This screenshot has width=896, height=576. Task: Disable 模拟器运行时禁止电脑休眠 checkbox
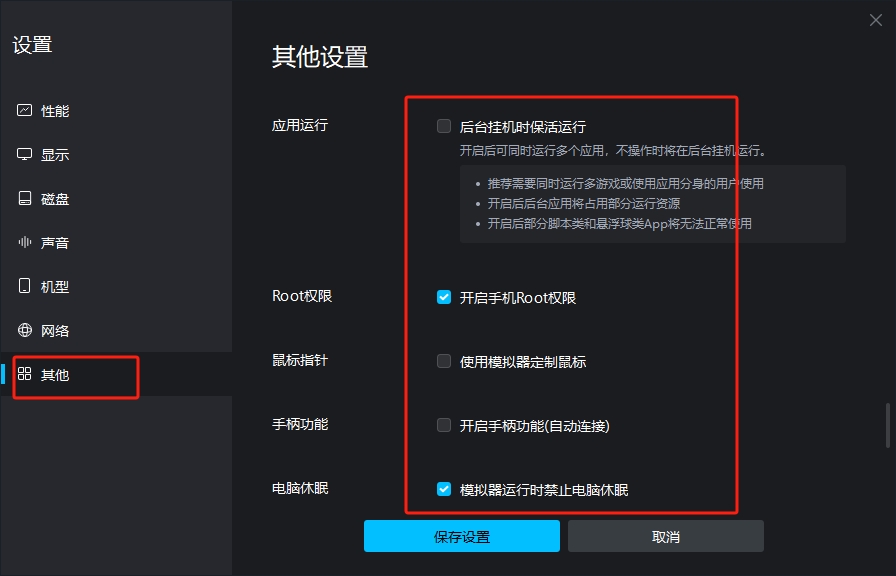coord(444,489)
